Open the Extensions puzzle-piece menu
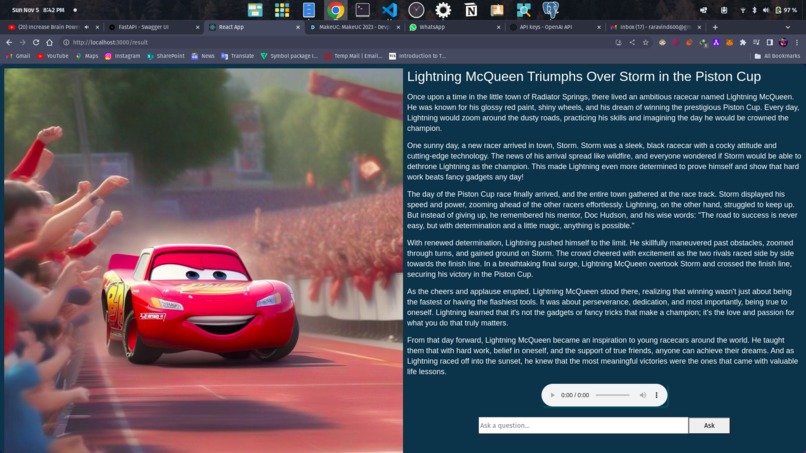The image size is (806, 453). coord(743,42)
